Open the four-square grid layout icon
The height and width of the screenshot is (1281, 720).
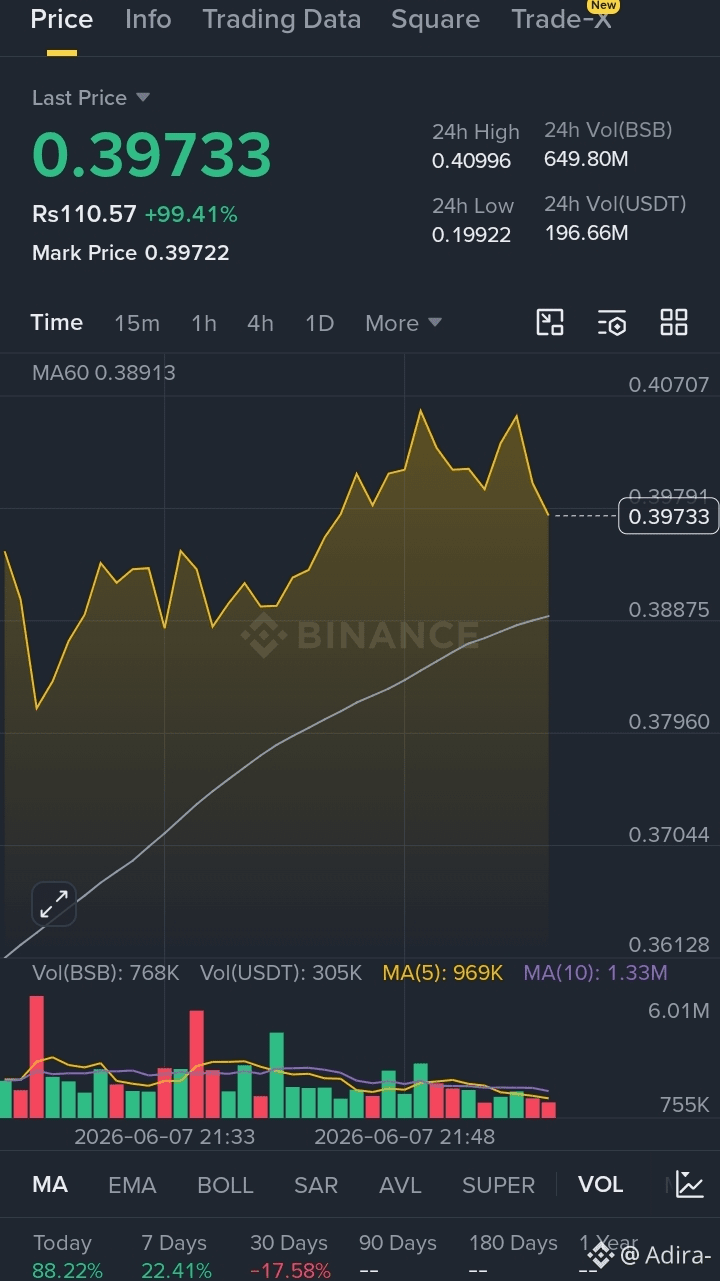coord(674,322)
